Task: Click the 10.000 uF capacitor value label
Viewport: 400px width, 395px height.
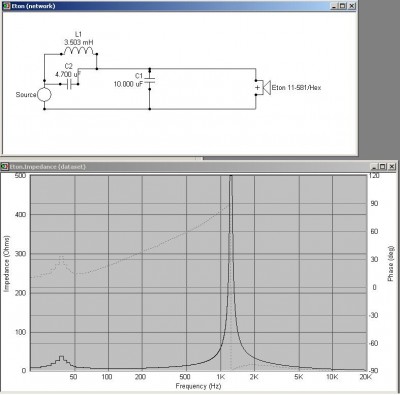Action: pos(128,84)
